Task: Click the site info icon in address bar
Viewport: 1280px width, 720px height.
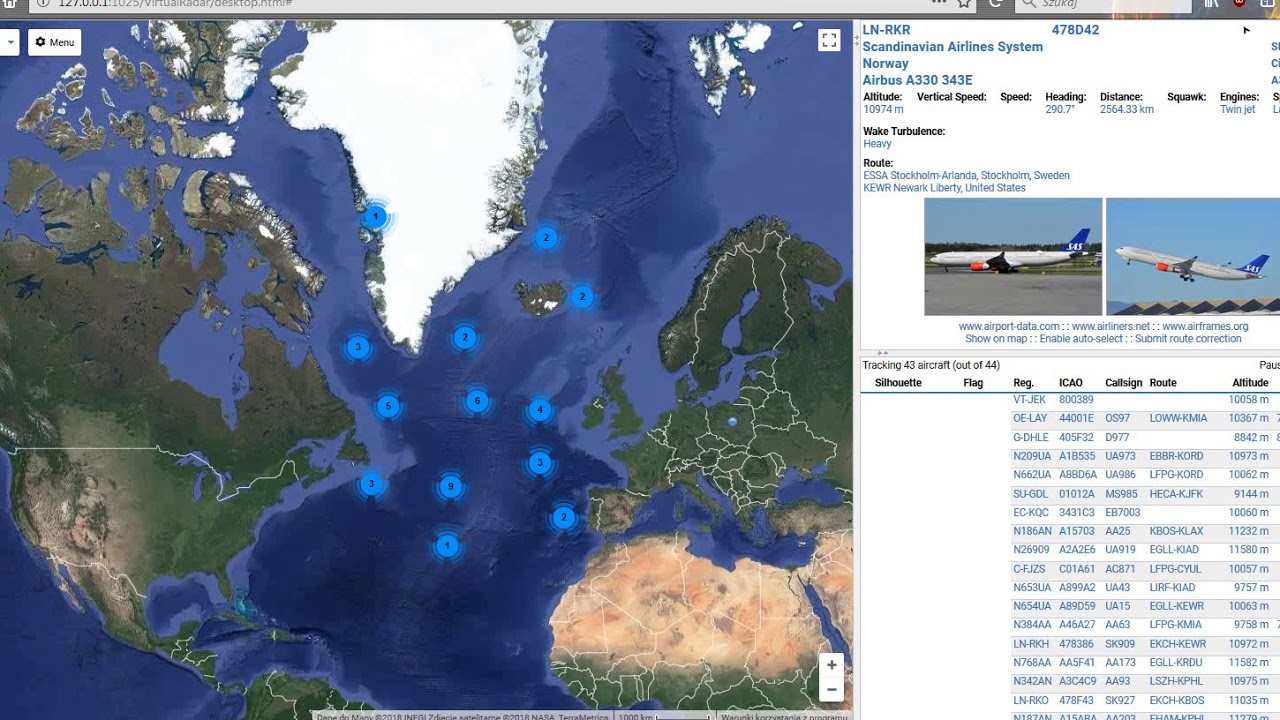Action: click(x=42, y=4)
